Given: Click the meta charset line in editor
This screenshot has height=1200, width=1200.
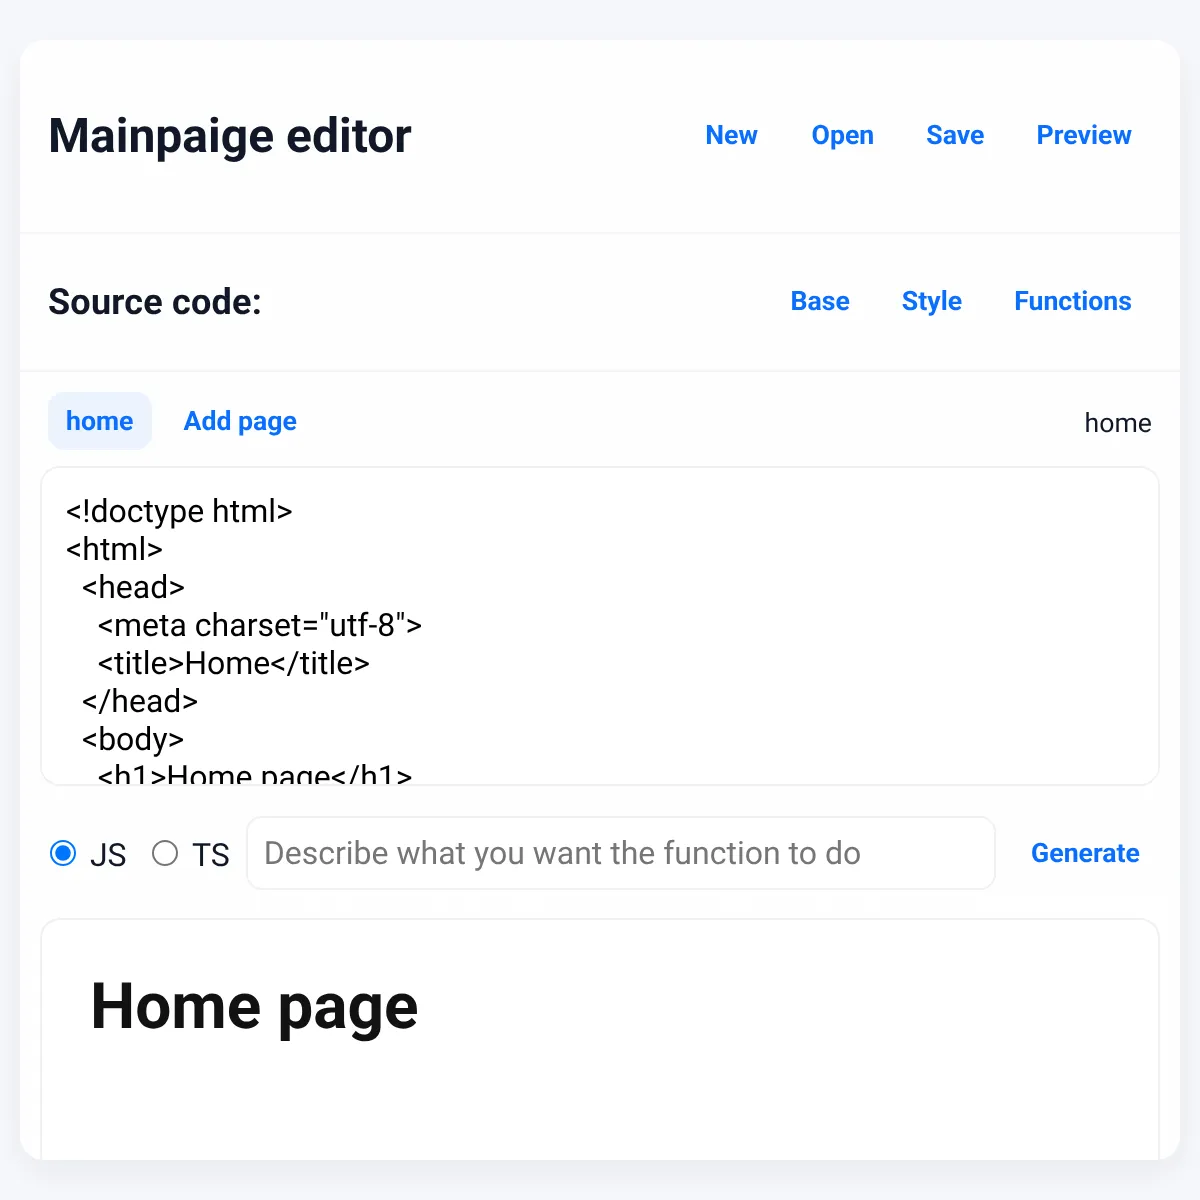Looking at the screenshot, I should point(260,625).
